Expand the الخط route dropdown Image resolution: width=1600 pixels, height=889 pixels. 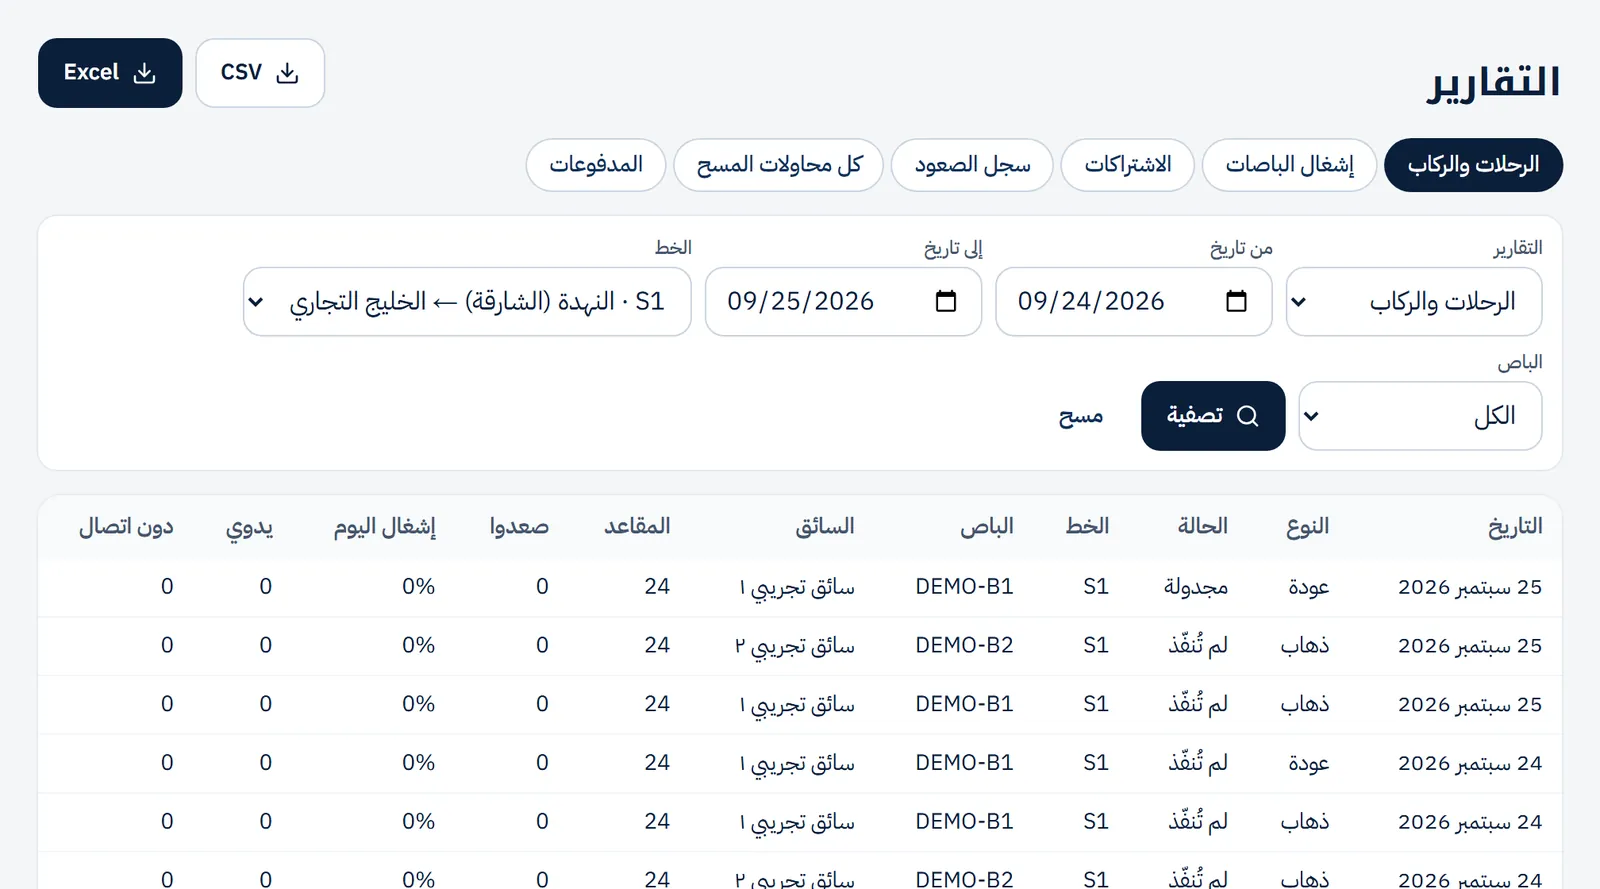[467, 301]
